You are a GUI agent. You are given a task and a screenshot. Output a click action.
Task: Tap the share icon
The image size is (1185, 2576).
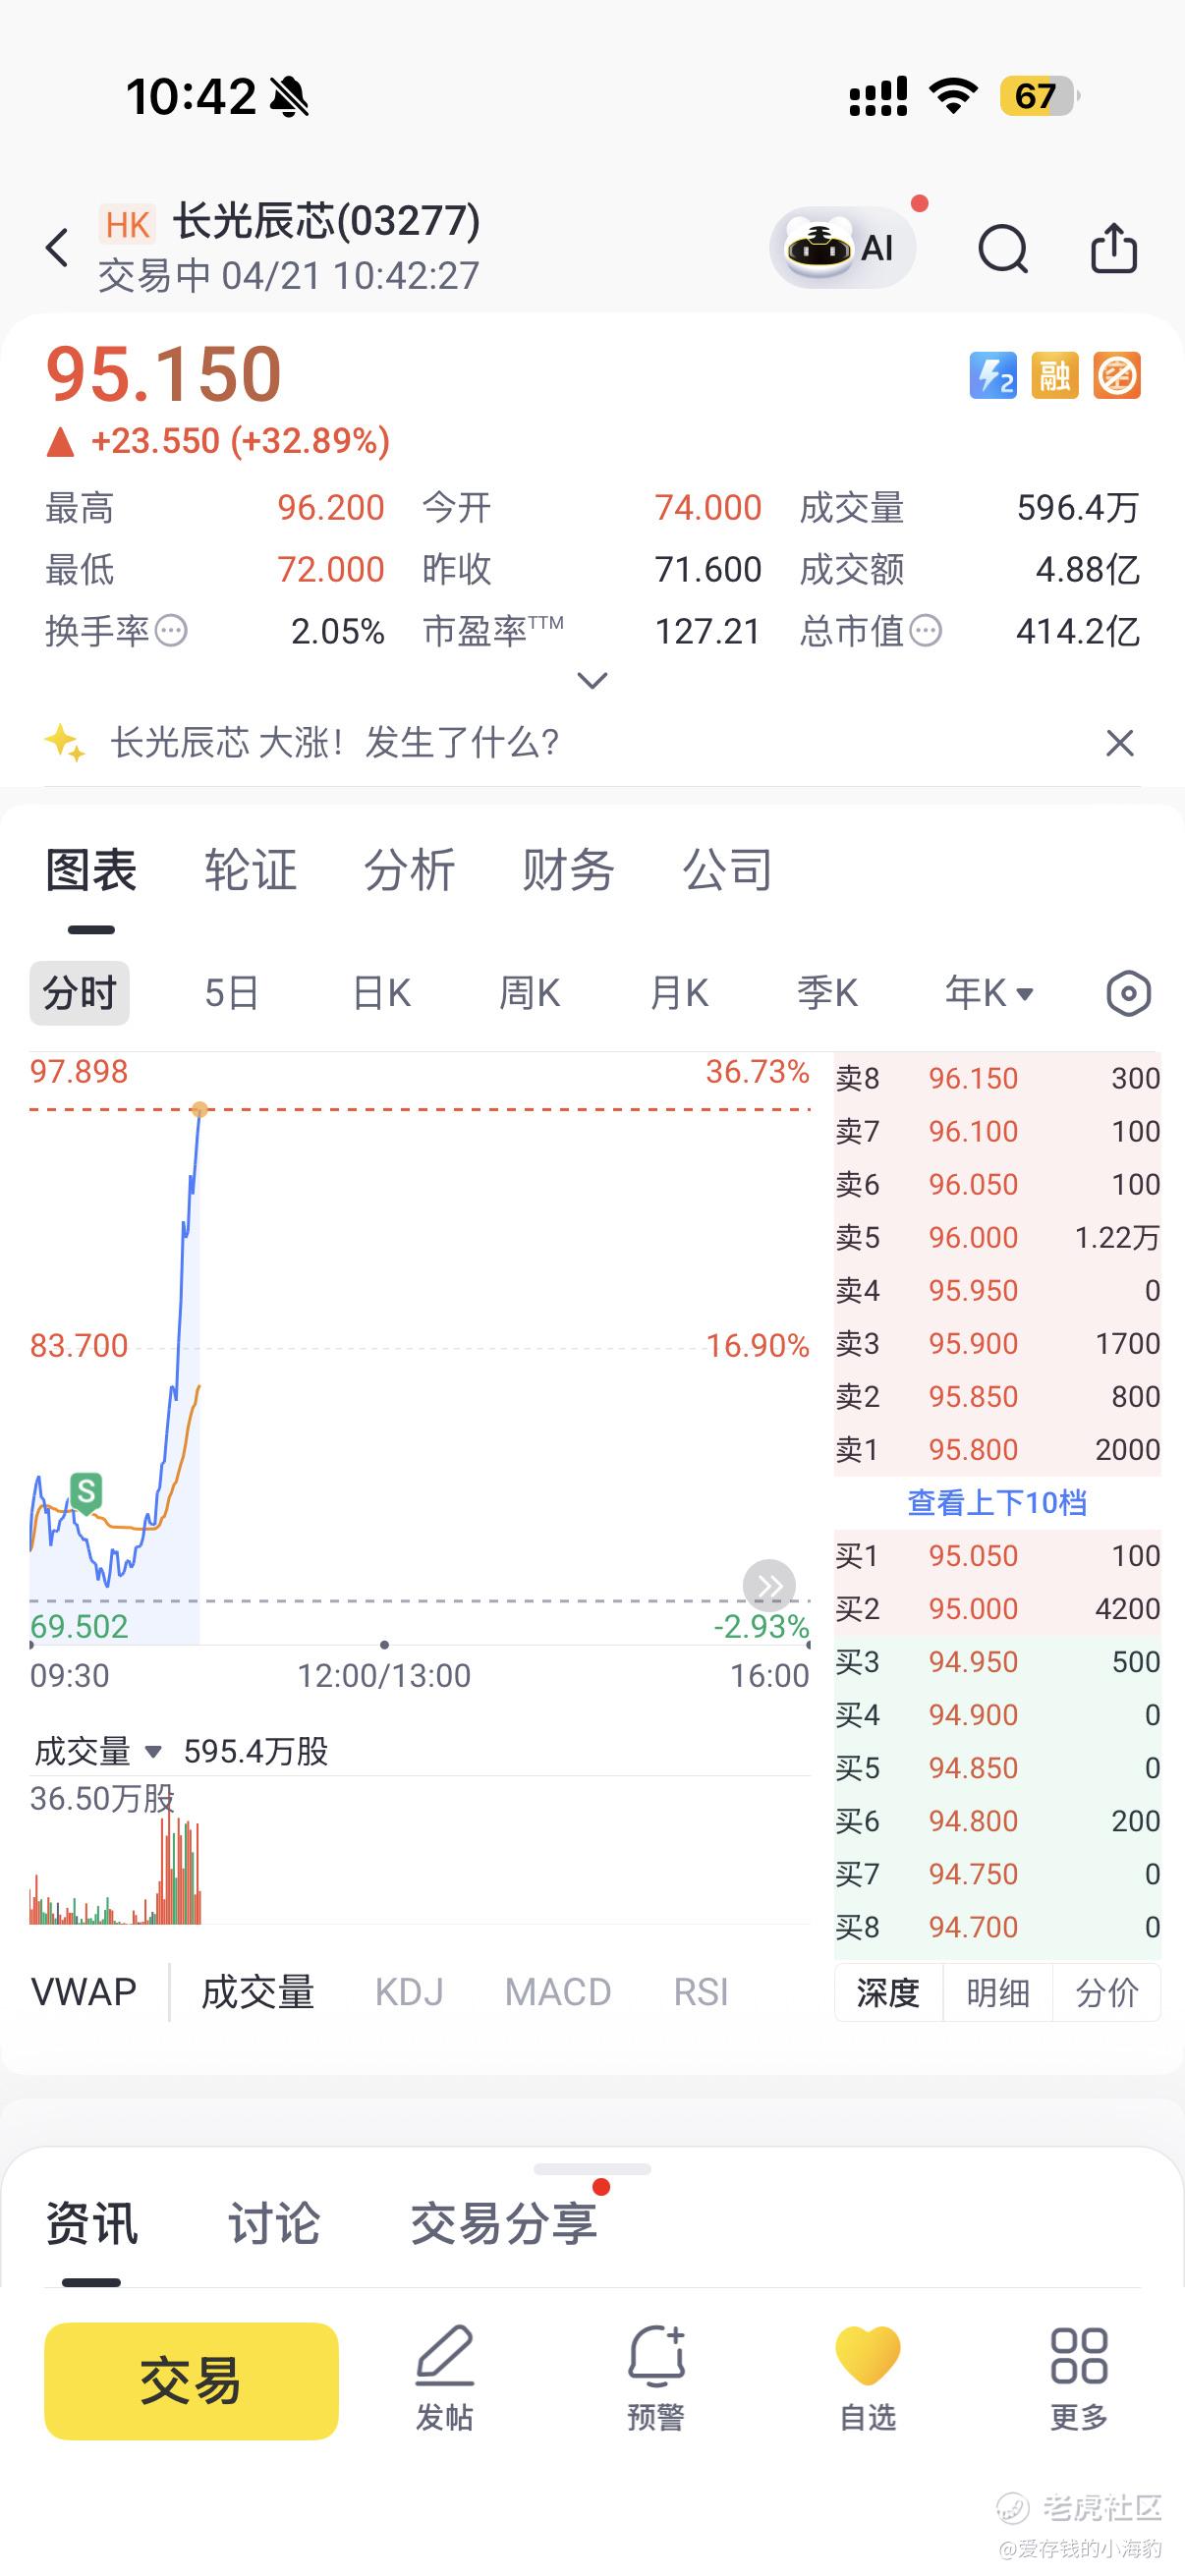click(x=1114, y=247)
